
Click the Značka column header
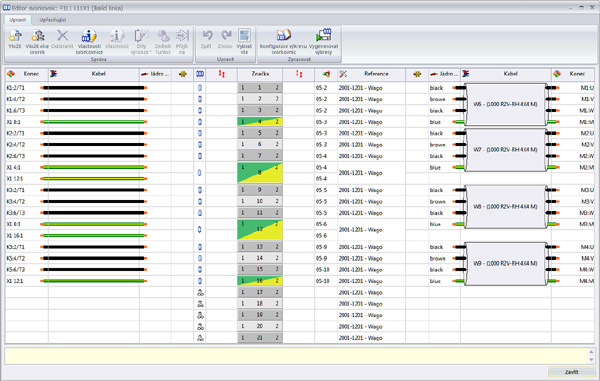coord(260,74)
